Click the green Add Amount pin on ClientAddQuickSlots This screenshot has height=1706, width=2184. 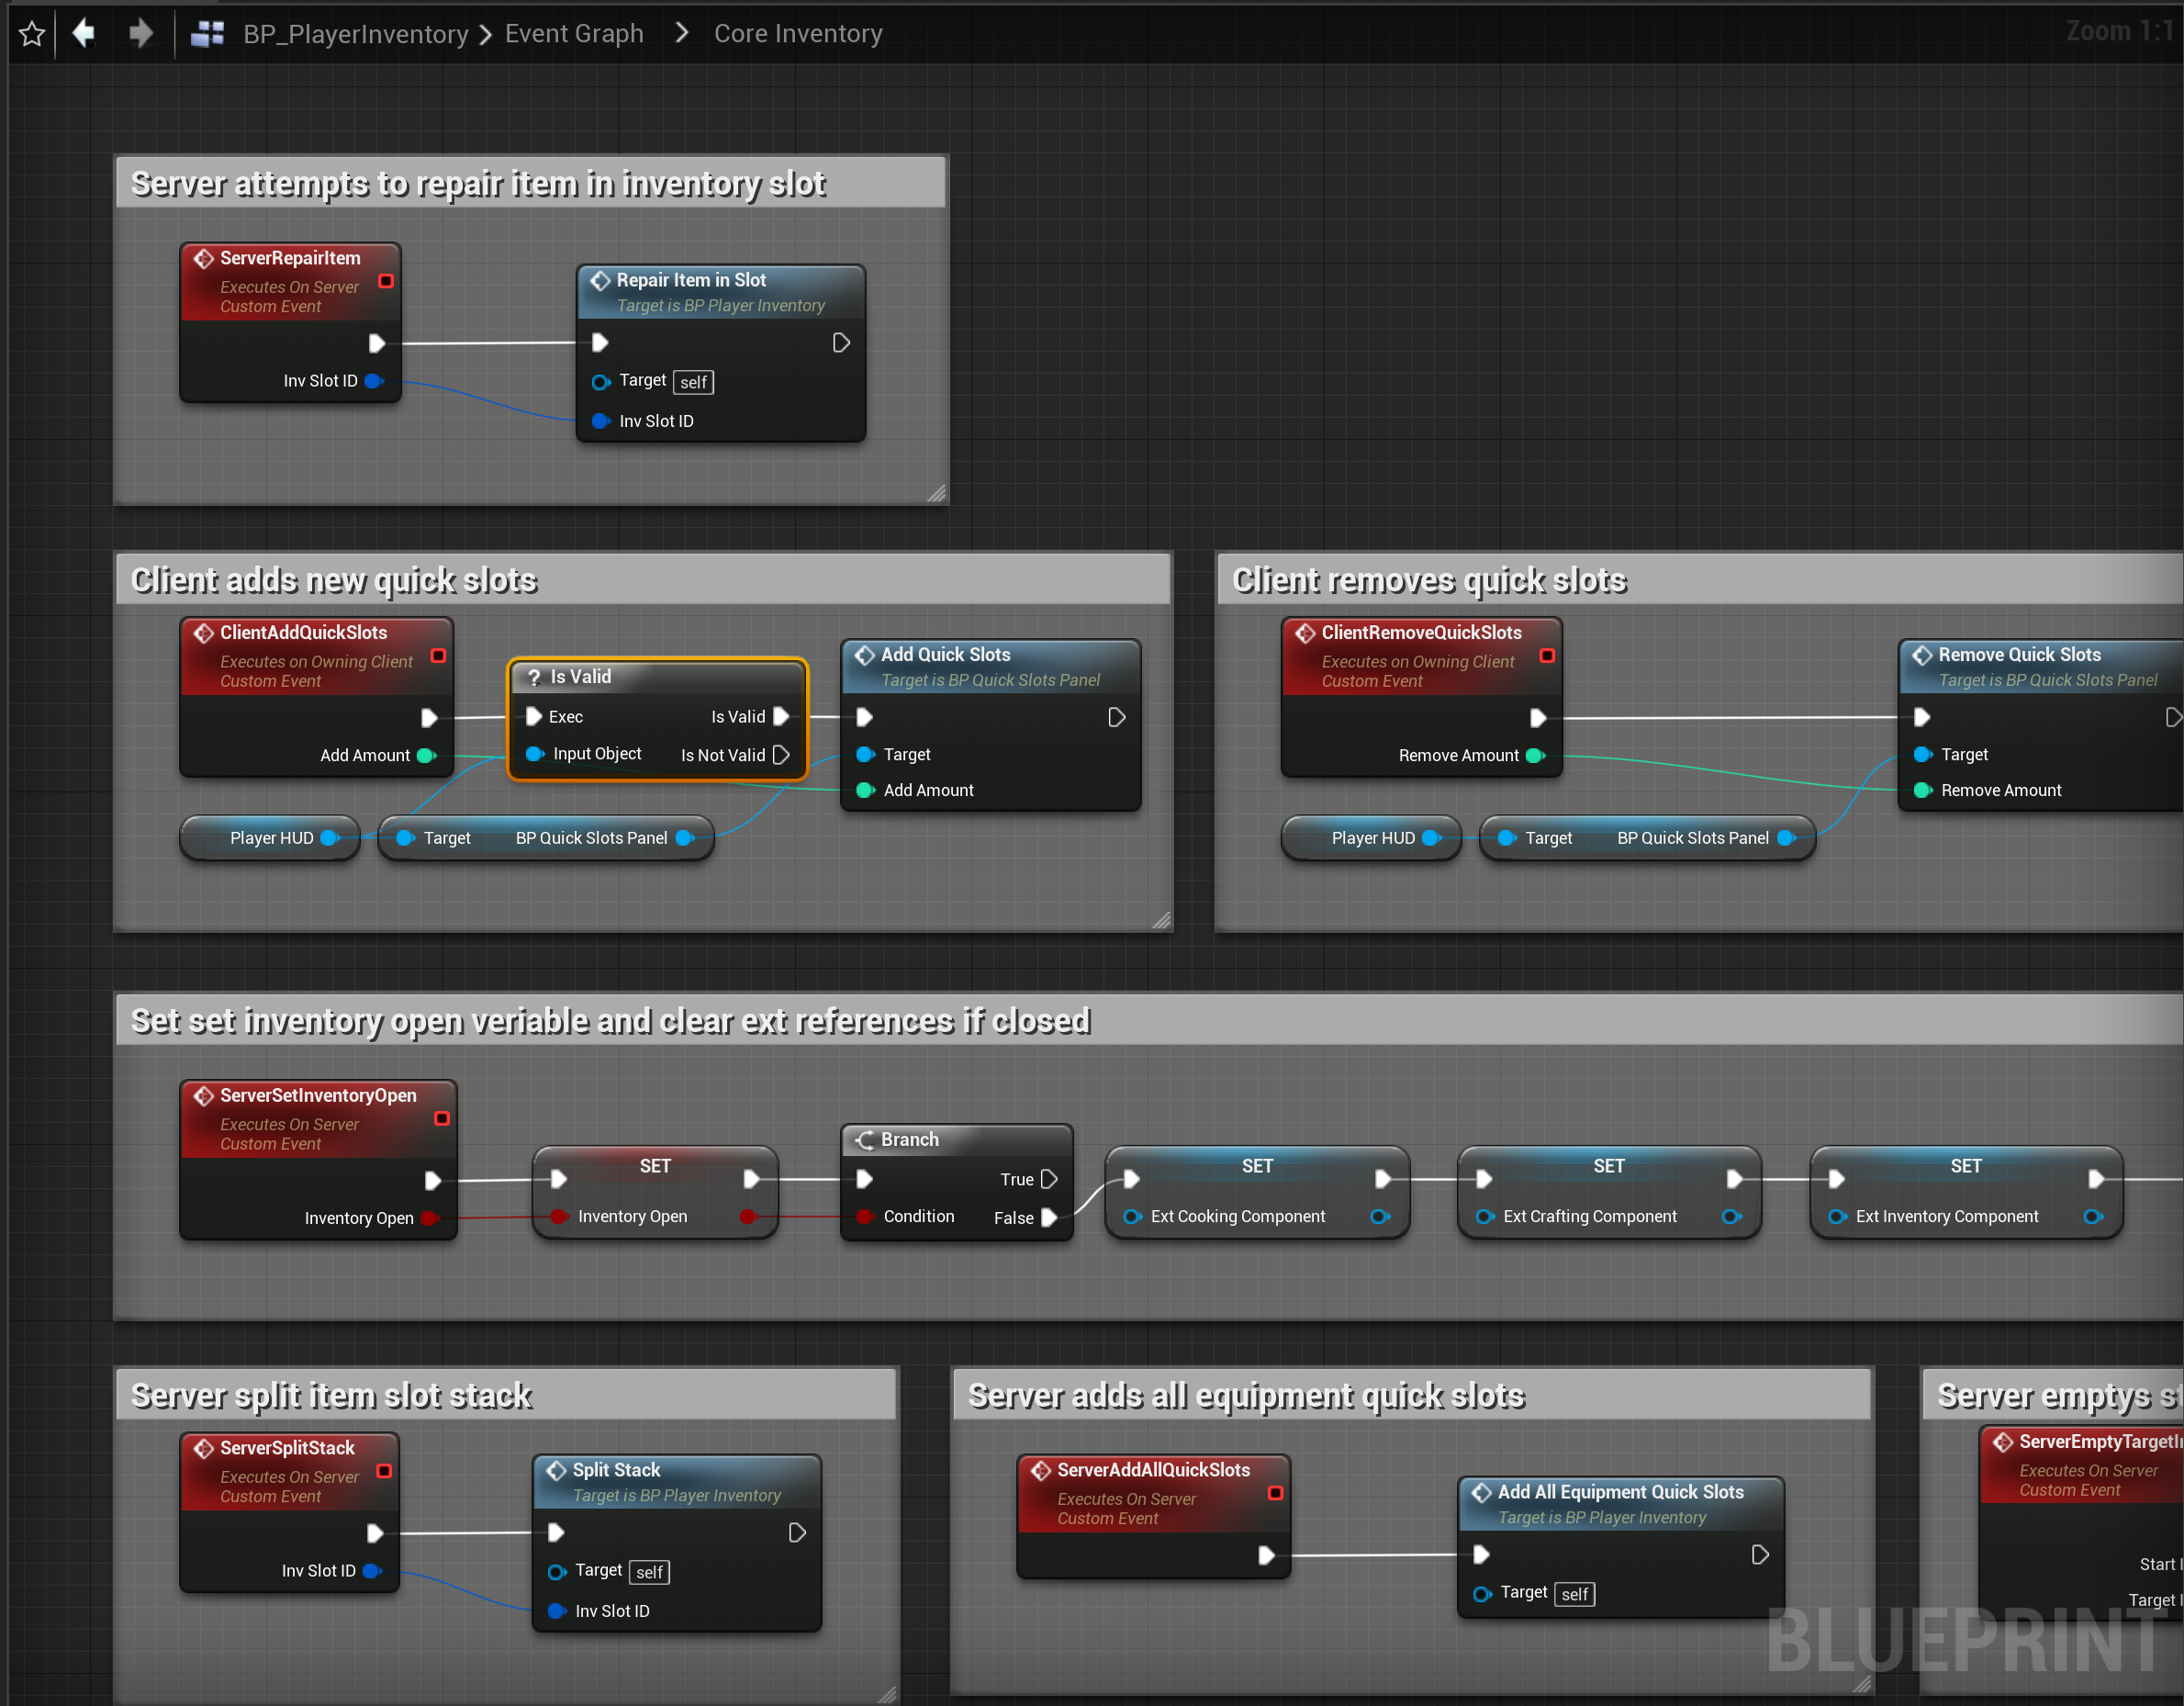click(426, 755)
